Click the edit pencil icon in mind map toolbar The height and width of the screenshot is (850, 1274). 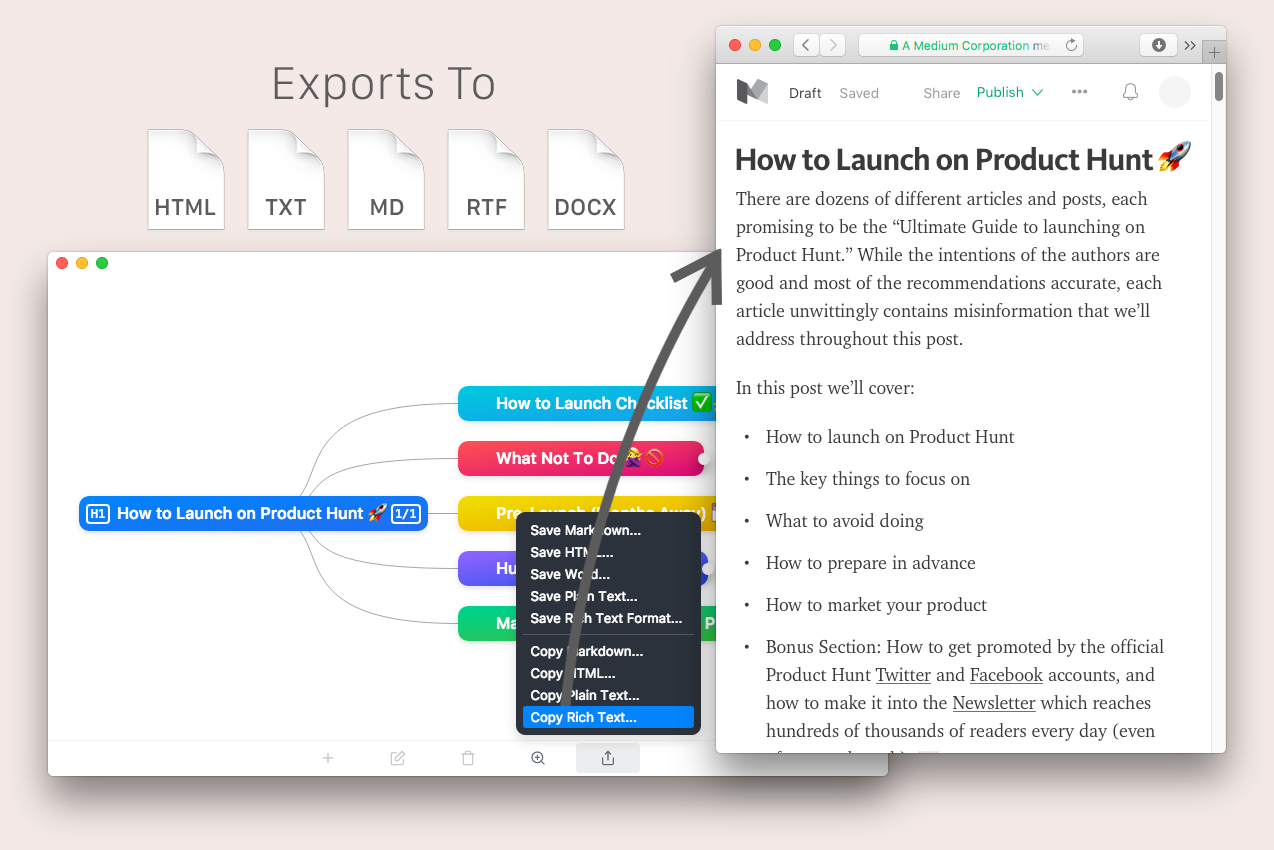click(398, 758)
